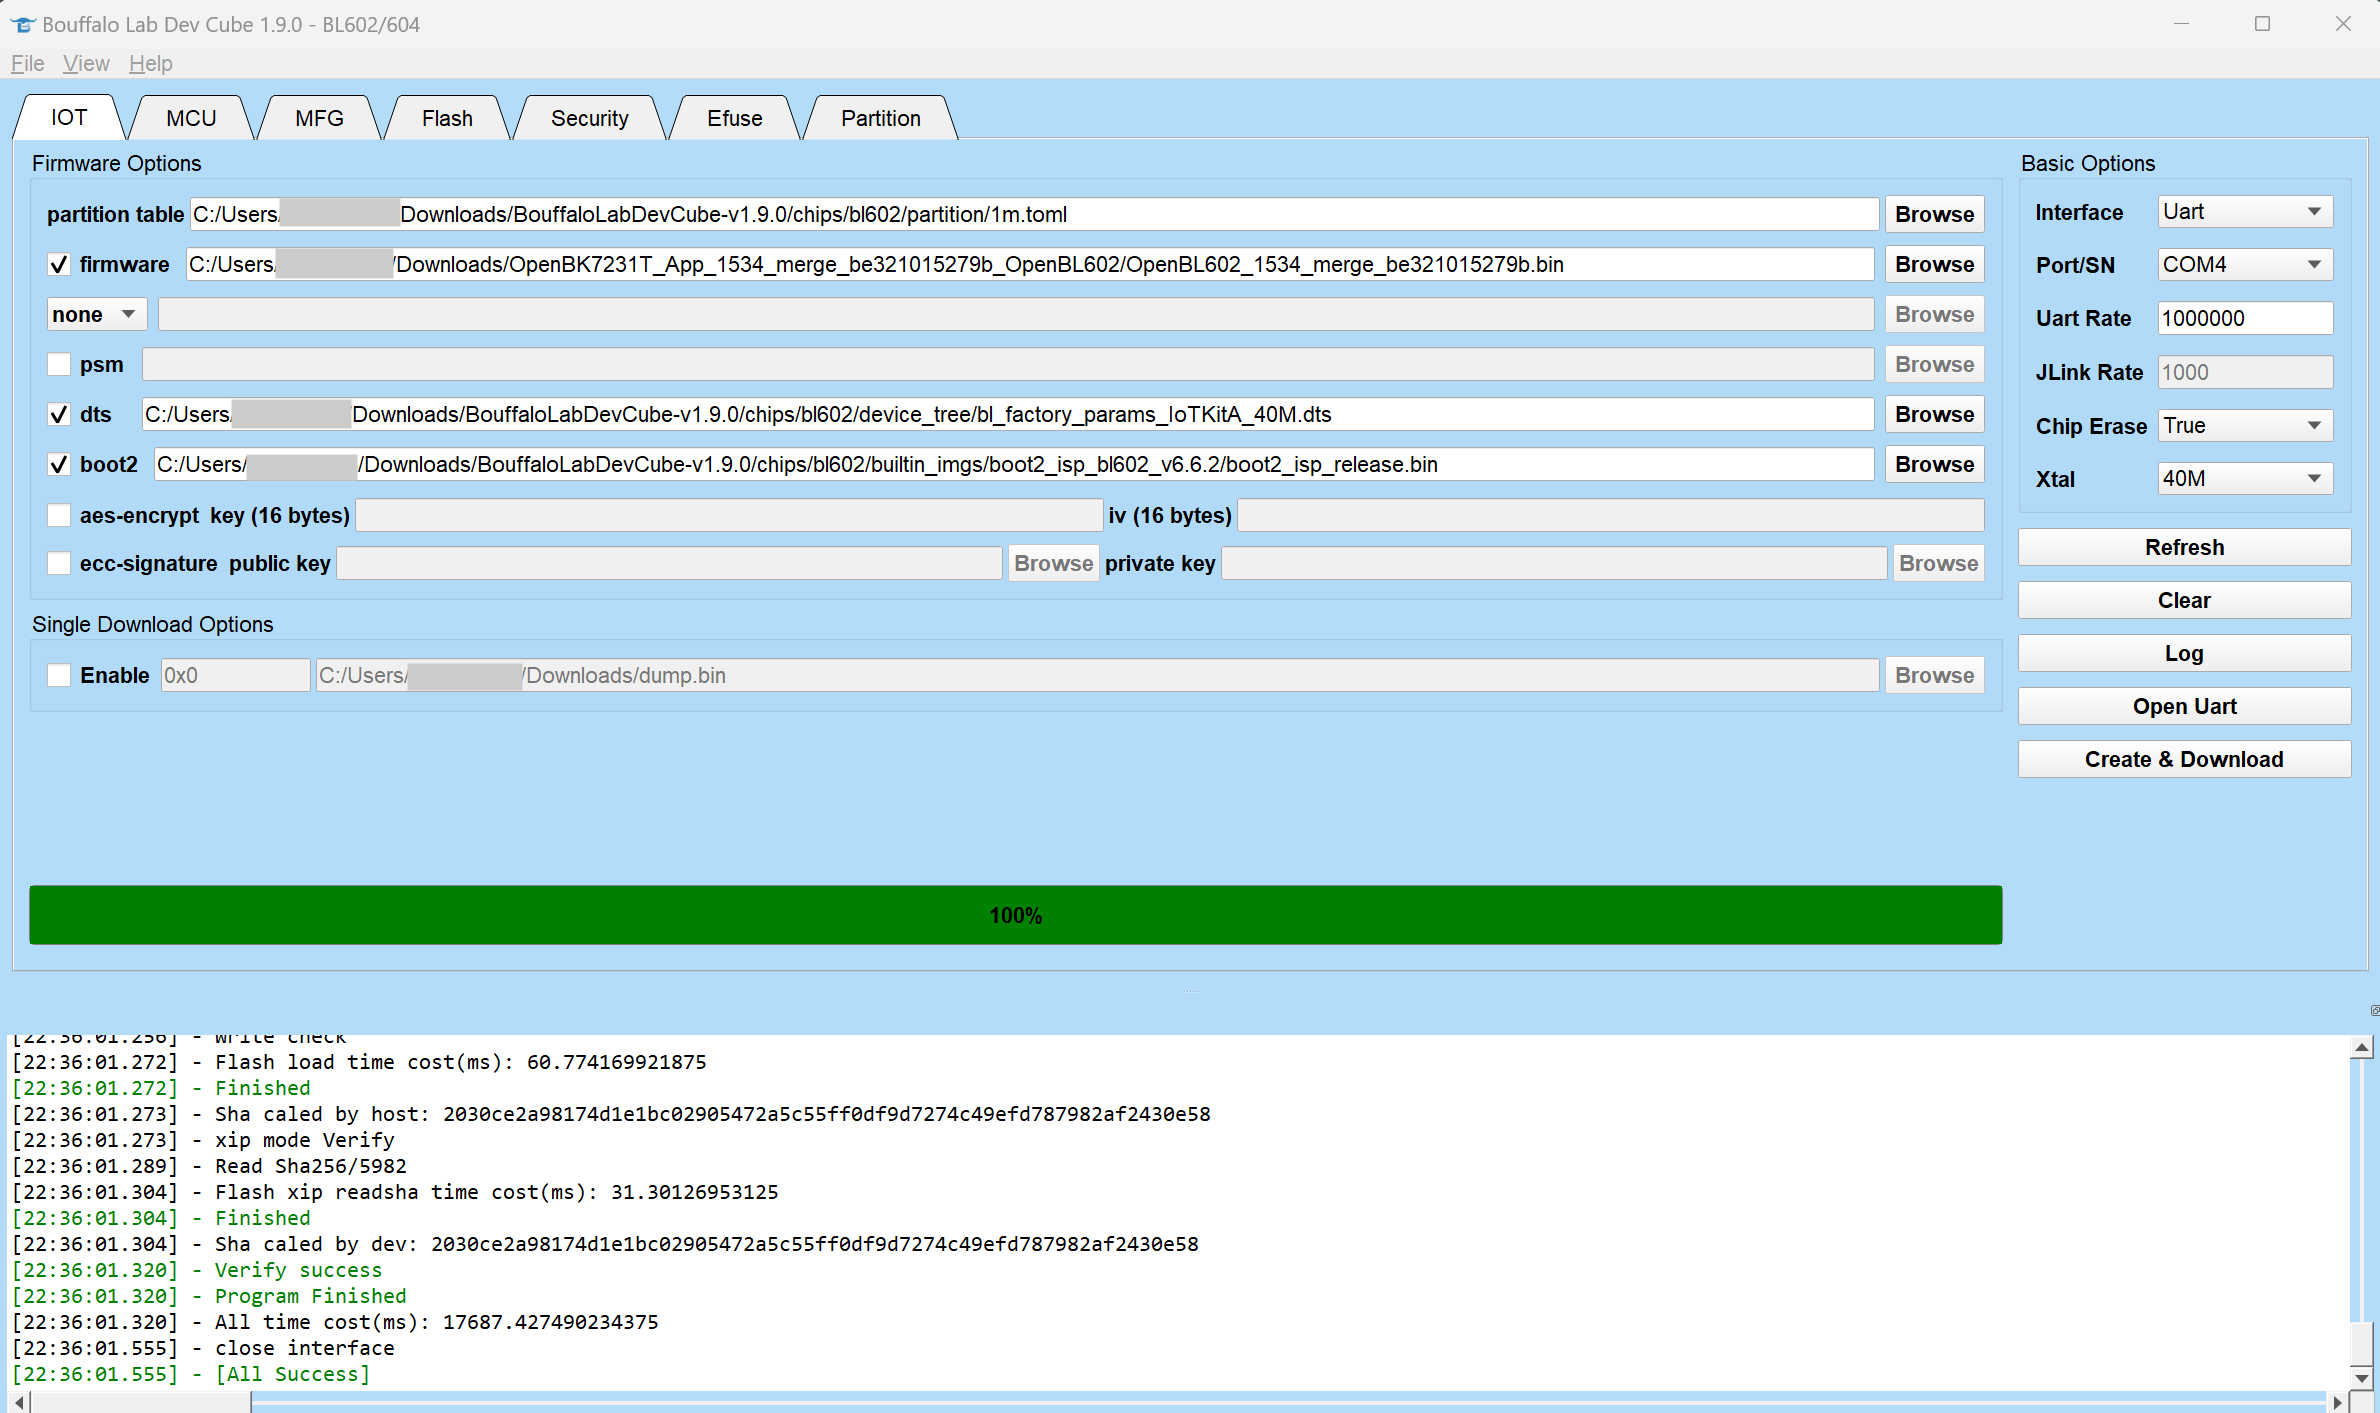Click the ecc public key field
This screenshot has width=2380, height=1413.
(669, 563)
